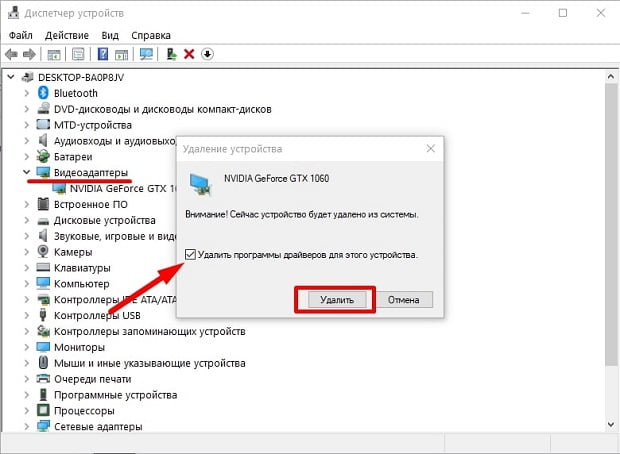Uncheck 'Удалить программы драйверов' checkbox
This screenshot has width=620, height=454.
[x=190, y=255]
